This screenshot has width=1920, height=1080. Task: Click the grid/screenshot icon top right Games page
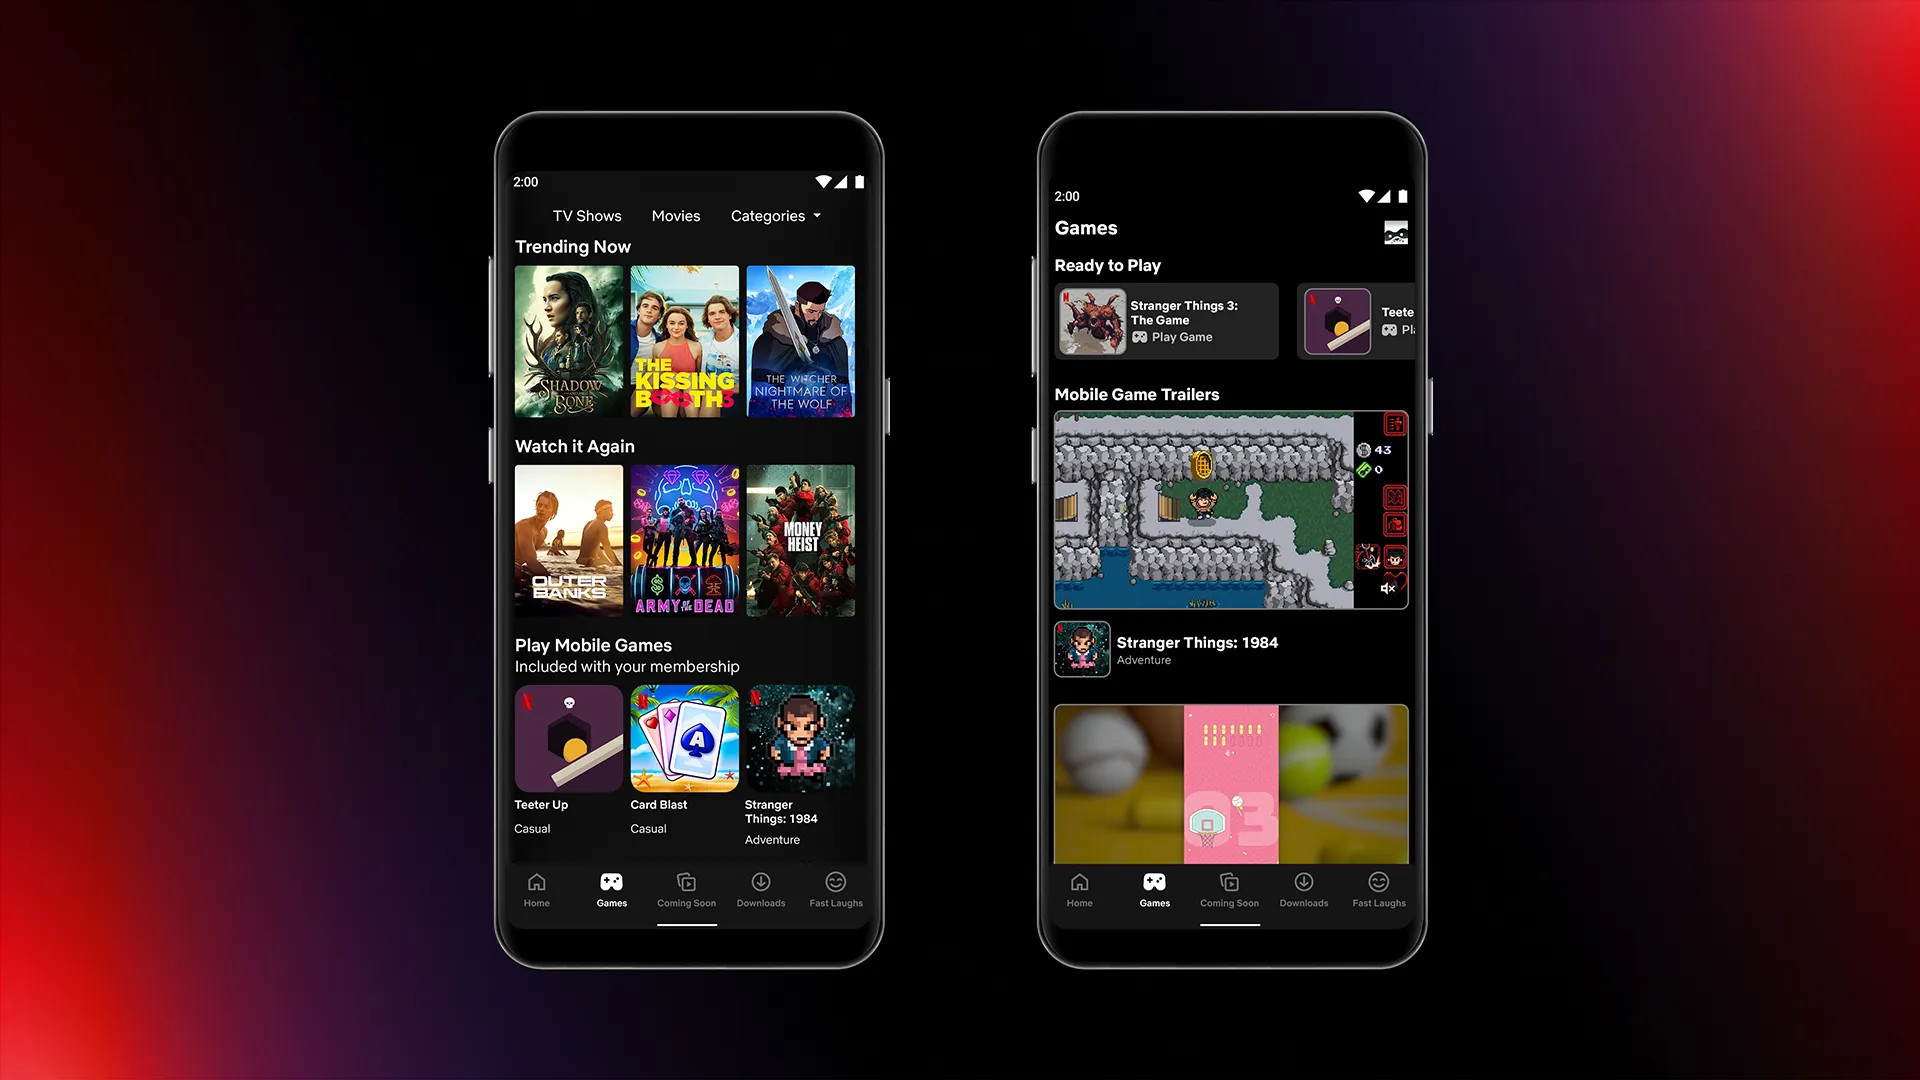click(1394, 233)
